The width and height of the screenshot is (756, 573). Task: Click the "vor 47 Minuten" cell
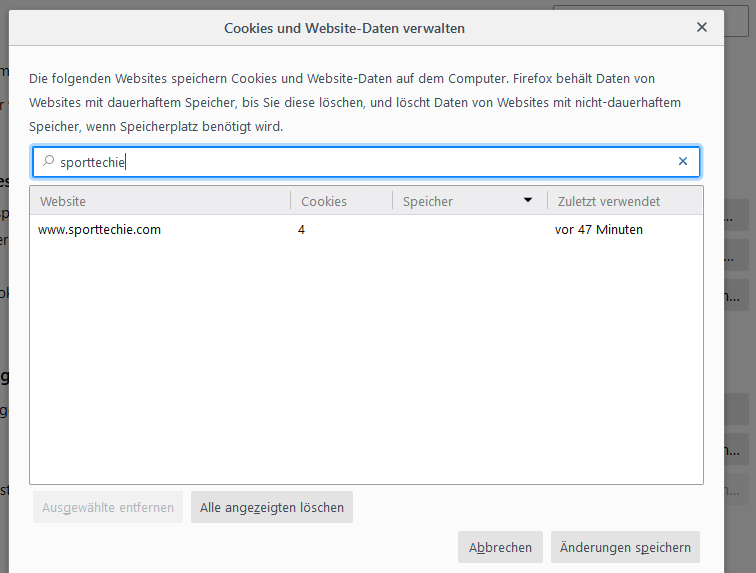(599, 229)
